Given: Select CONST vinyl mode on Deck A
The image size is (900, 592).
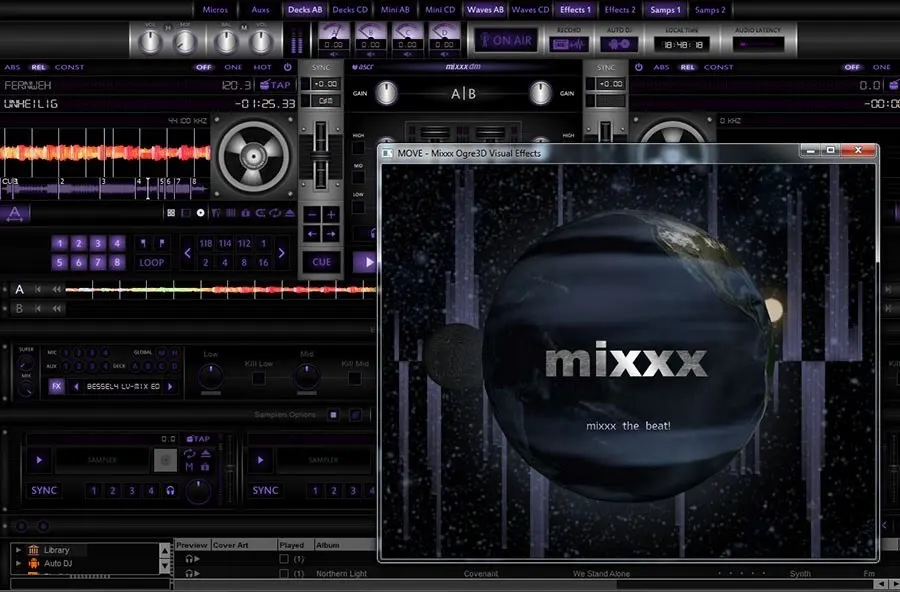Looking at the screenshot, I should point(69,67).
